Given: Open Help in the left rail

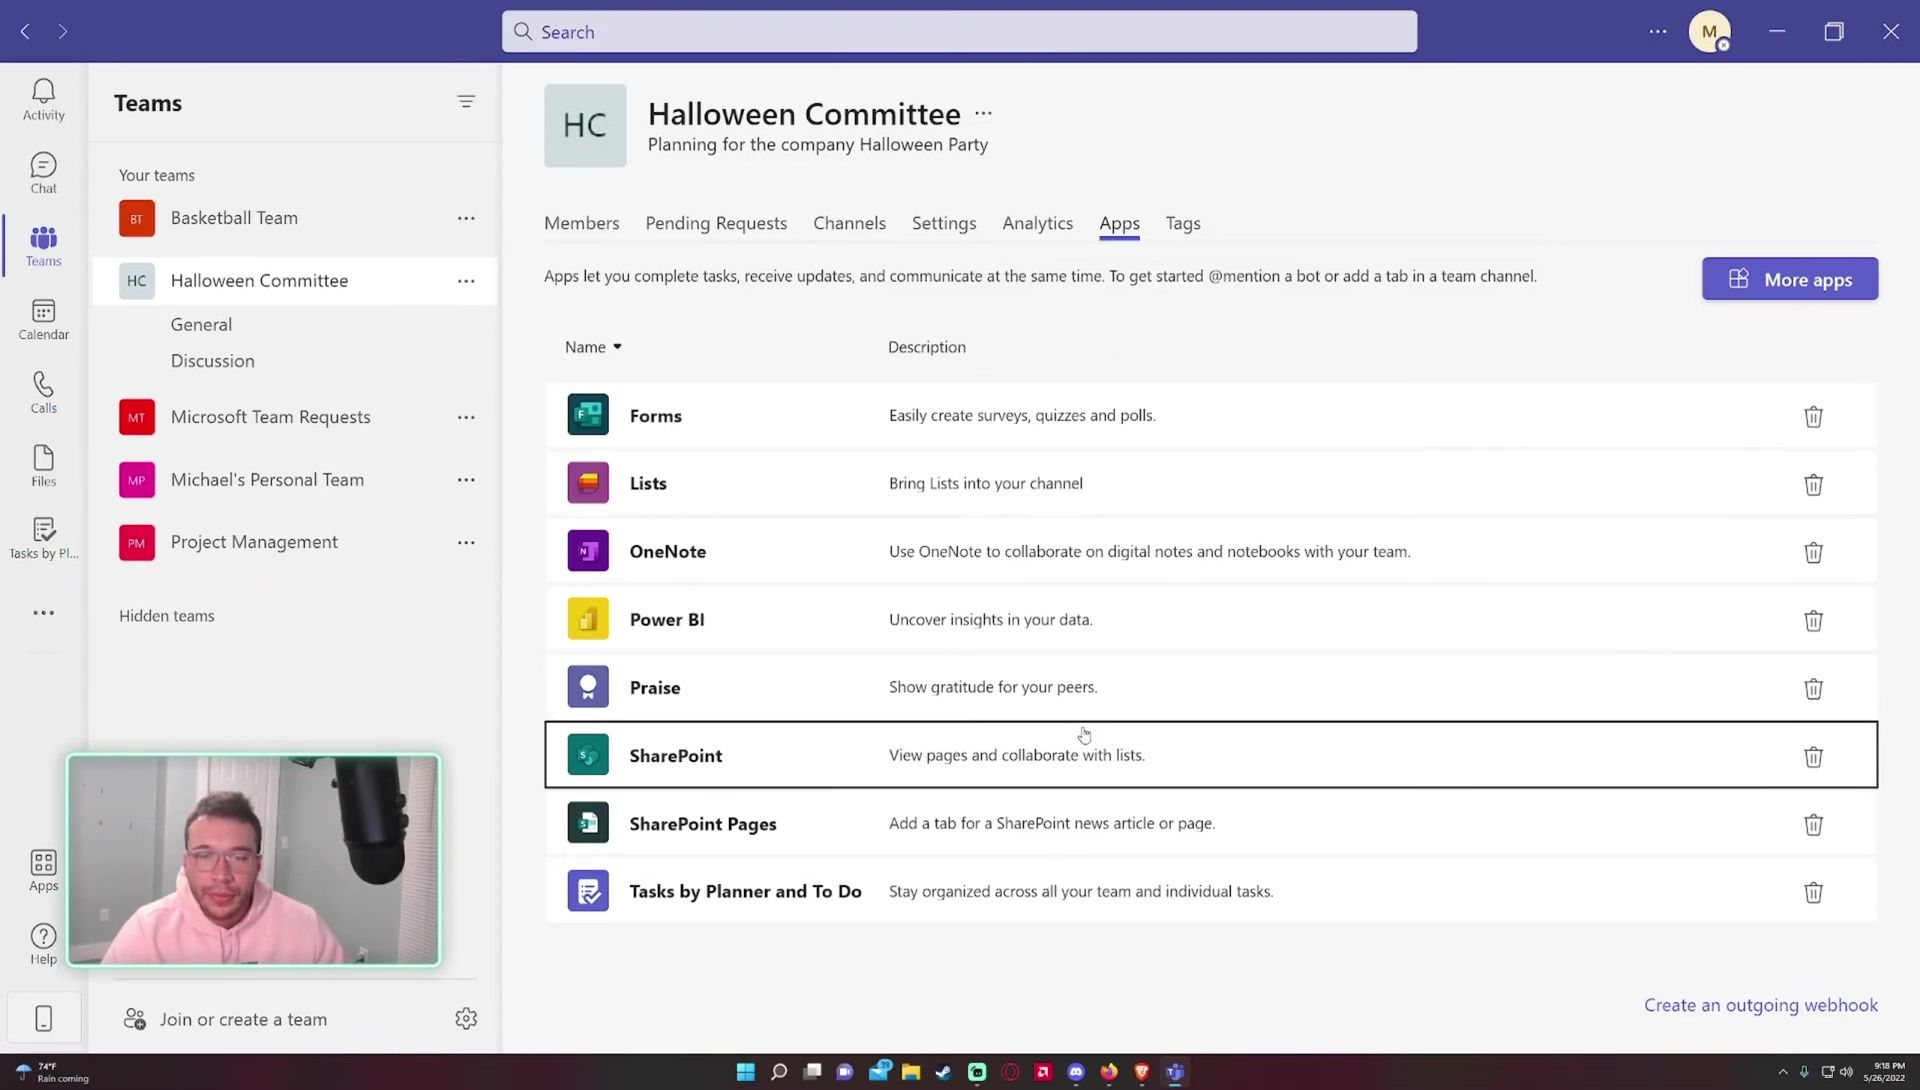Looking at the screenshot, I should 43,944.
